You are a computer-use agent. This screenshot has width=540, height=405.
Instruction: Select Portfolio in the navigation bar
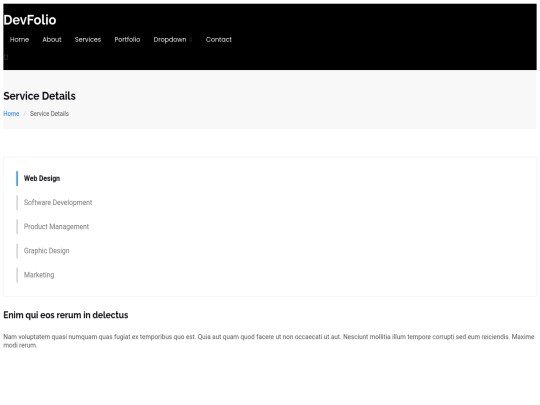click(127, 40)
